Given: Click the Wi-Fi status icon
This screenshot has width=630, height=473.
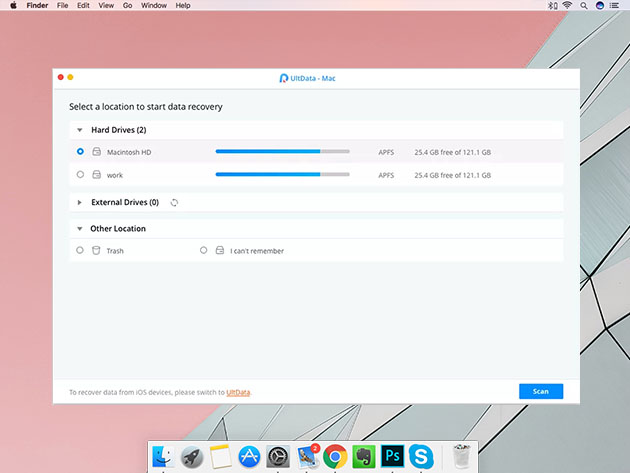Looking at the screenshot, I should tap(567, 5).
